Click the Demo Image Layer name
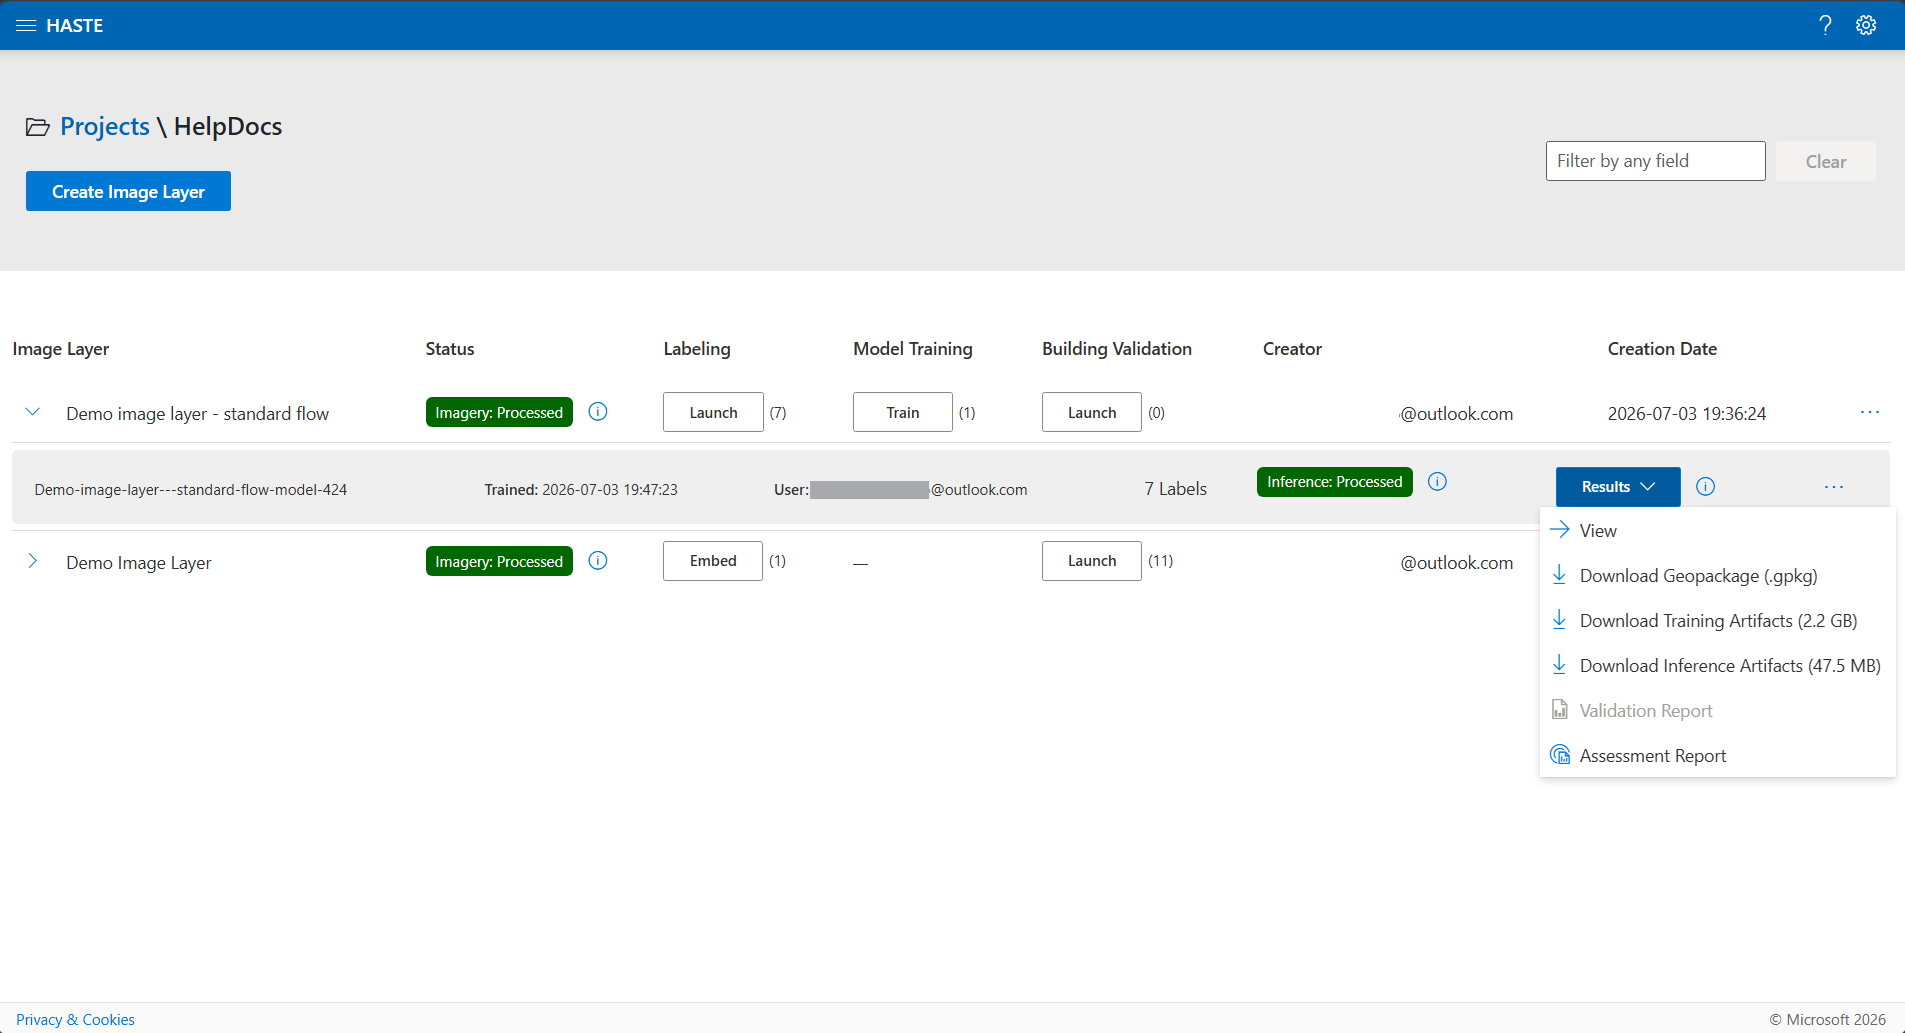The width and height of the screenshot is (1905, 1033). [x=139, y=563]
